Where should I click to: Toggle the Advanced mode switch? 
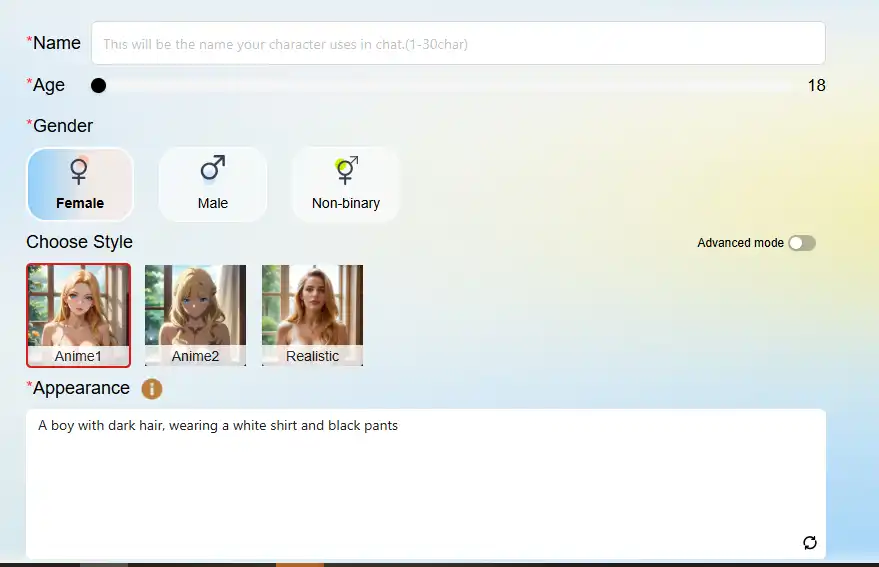pyautogui.click(x=802, y=243)
